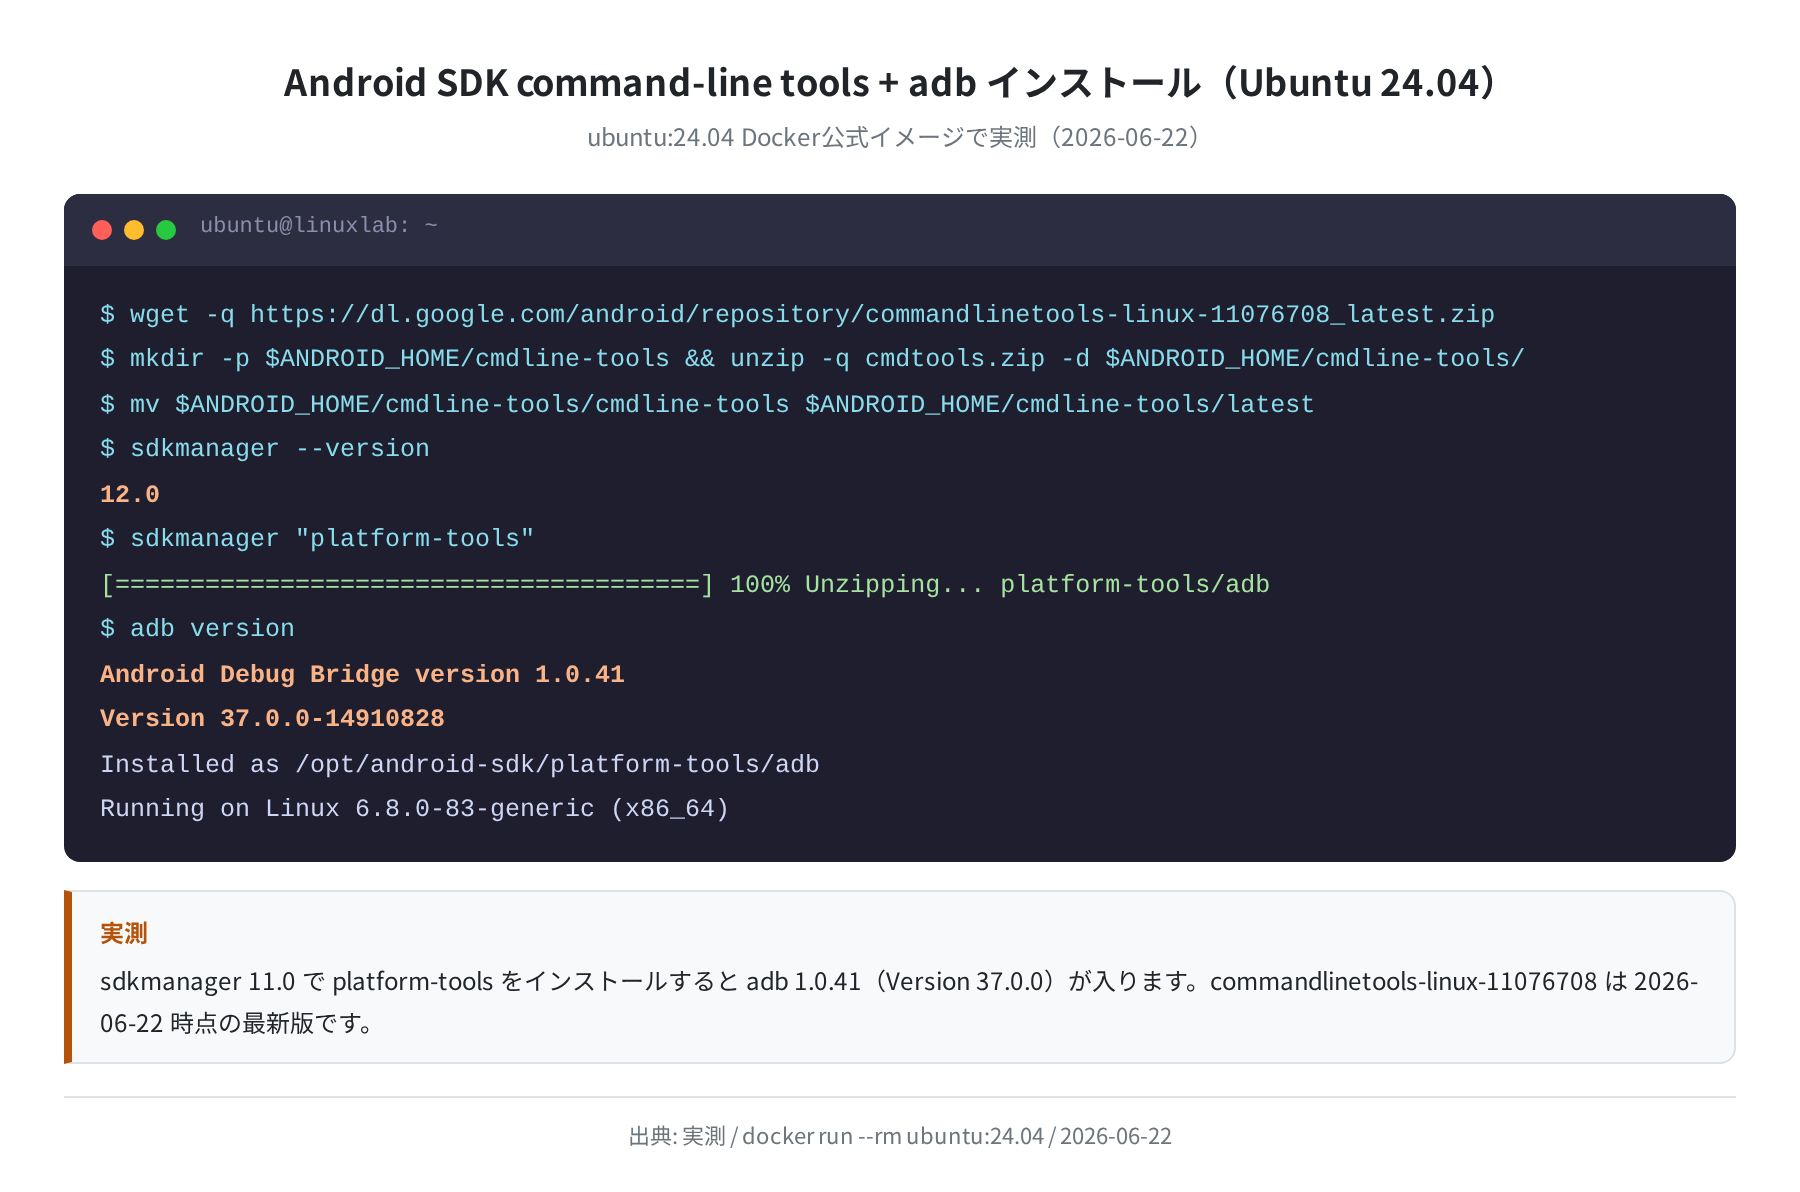Click the yellow minimize dot in terminal header
1800x1192 pixels.
tap(134, 230)
